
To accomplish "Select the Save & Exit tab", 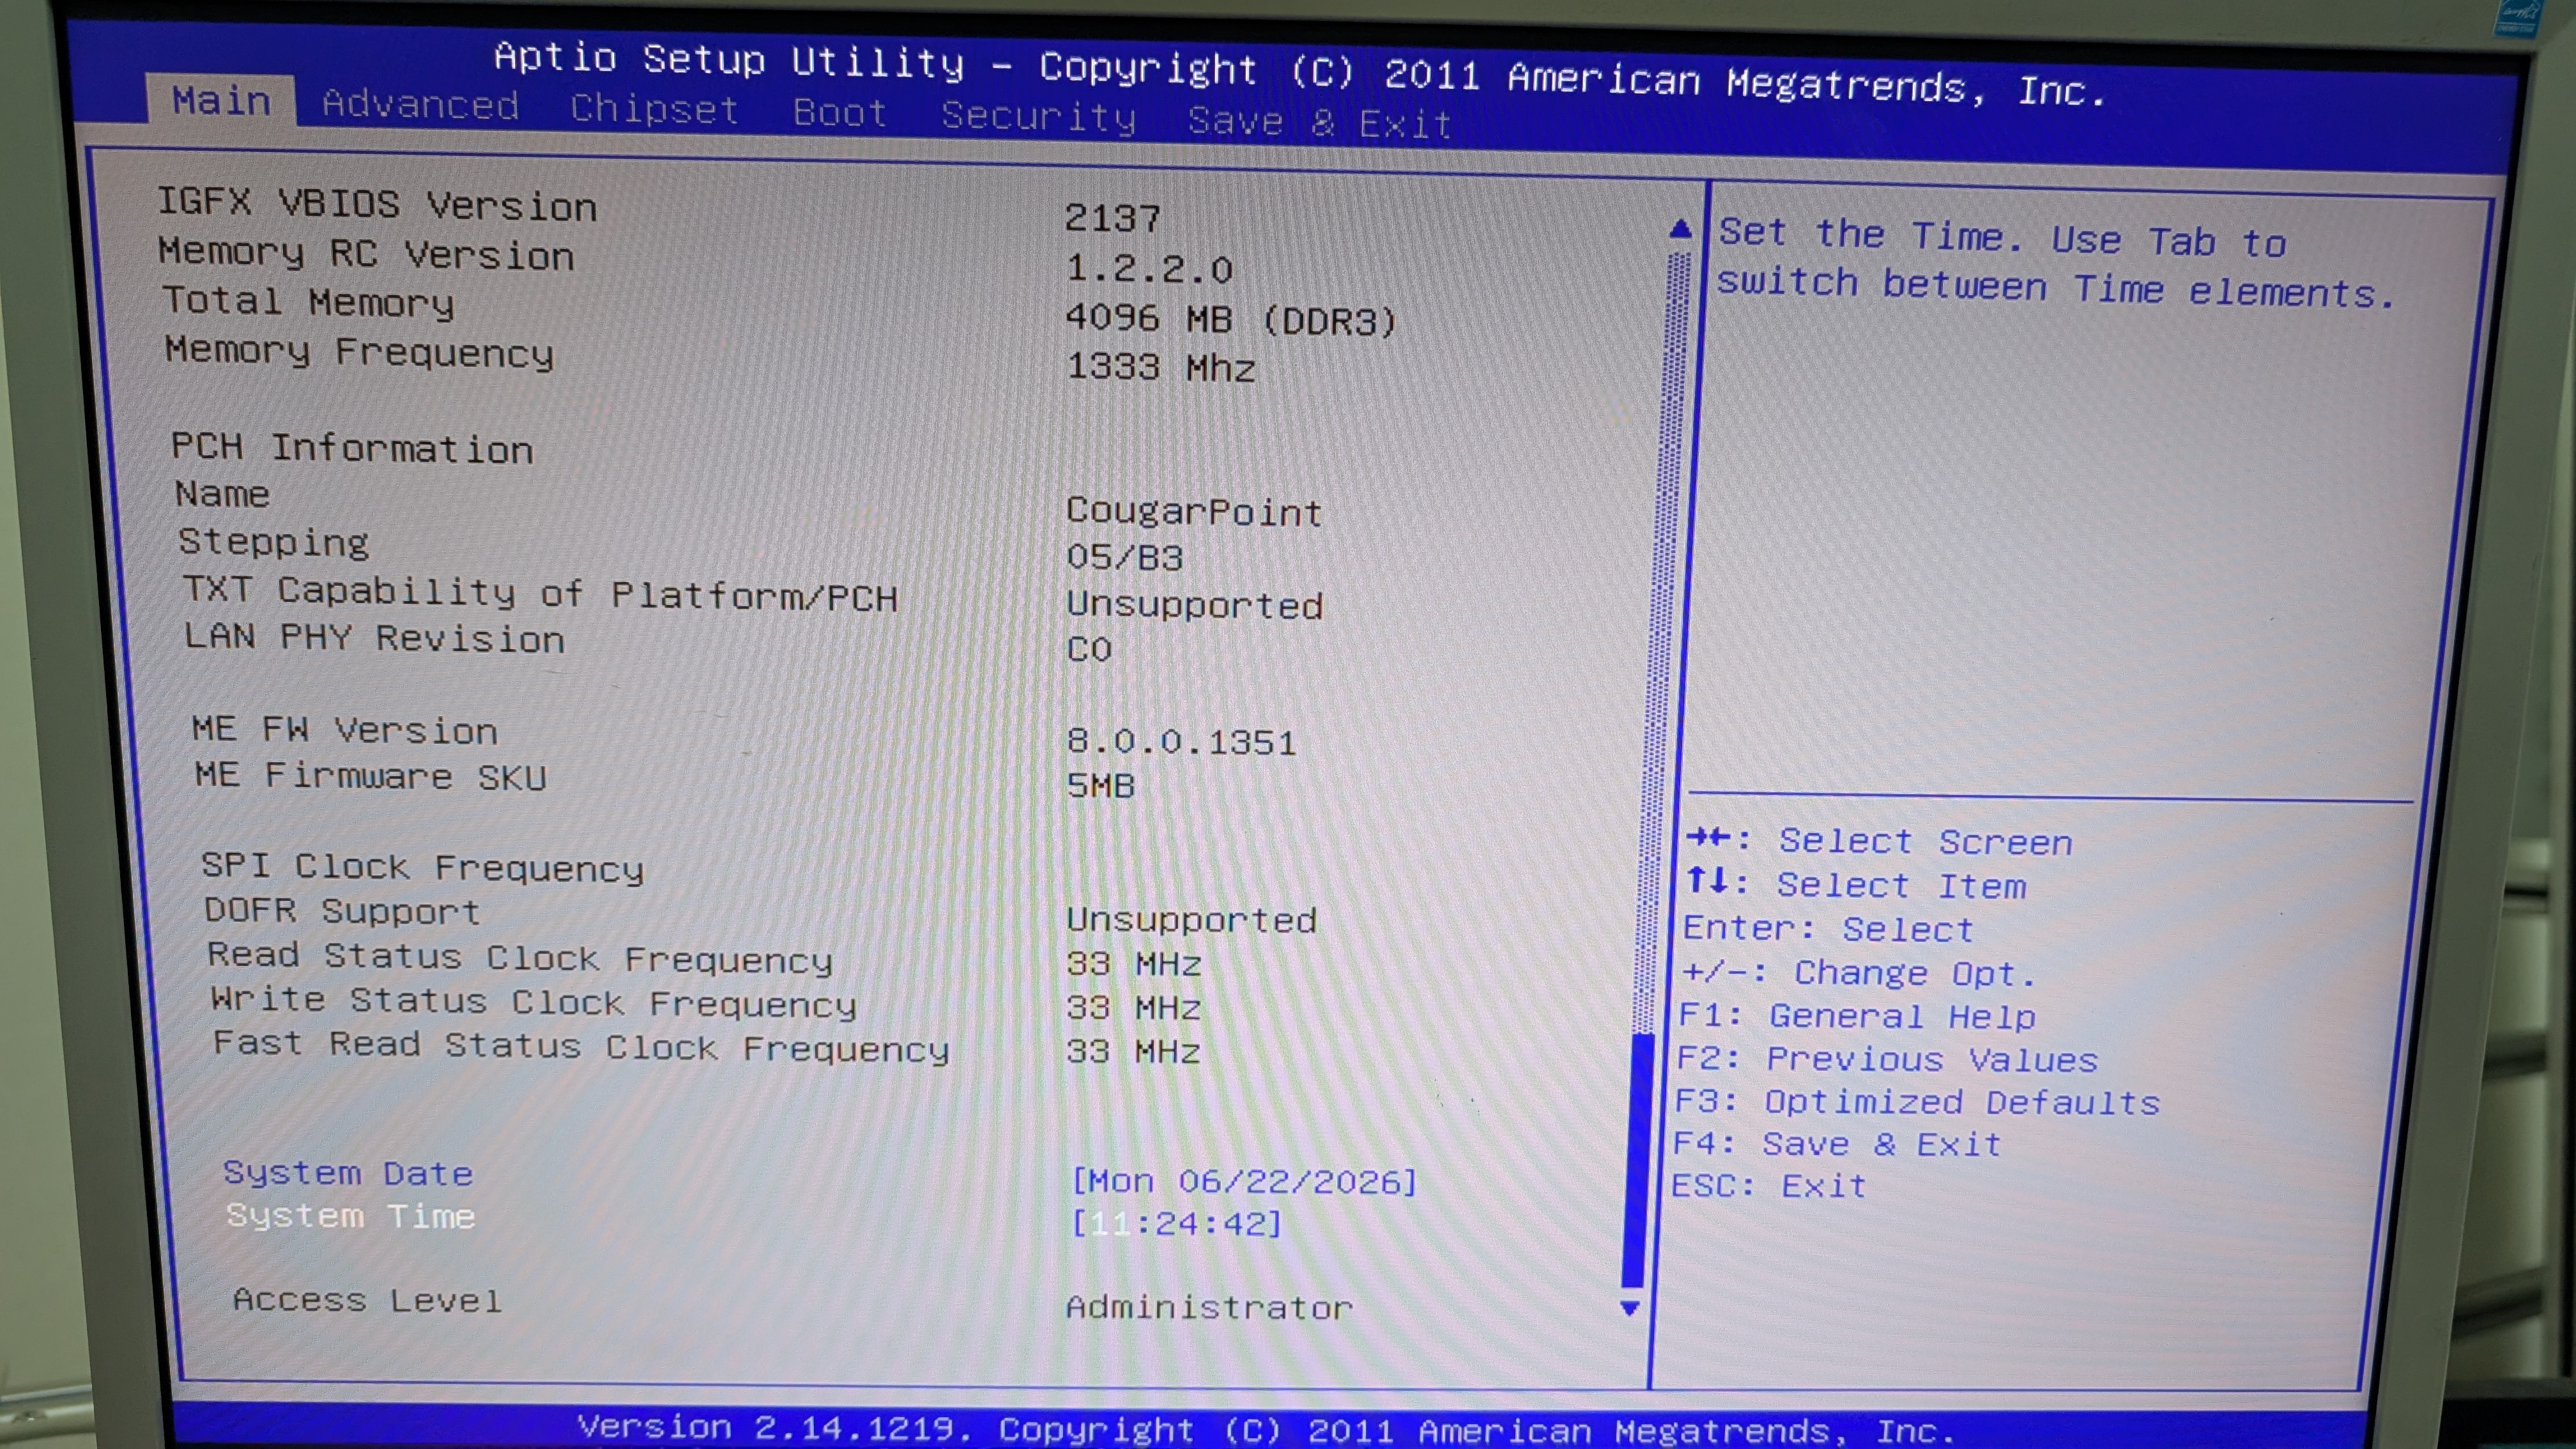I will coord(1319,122).
